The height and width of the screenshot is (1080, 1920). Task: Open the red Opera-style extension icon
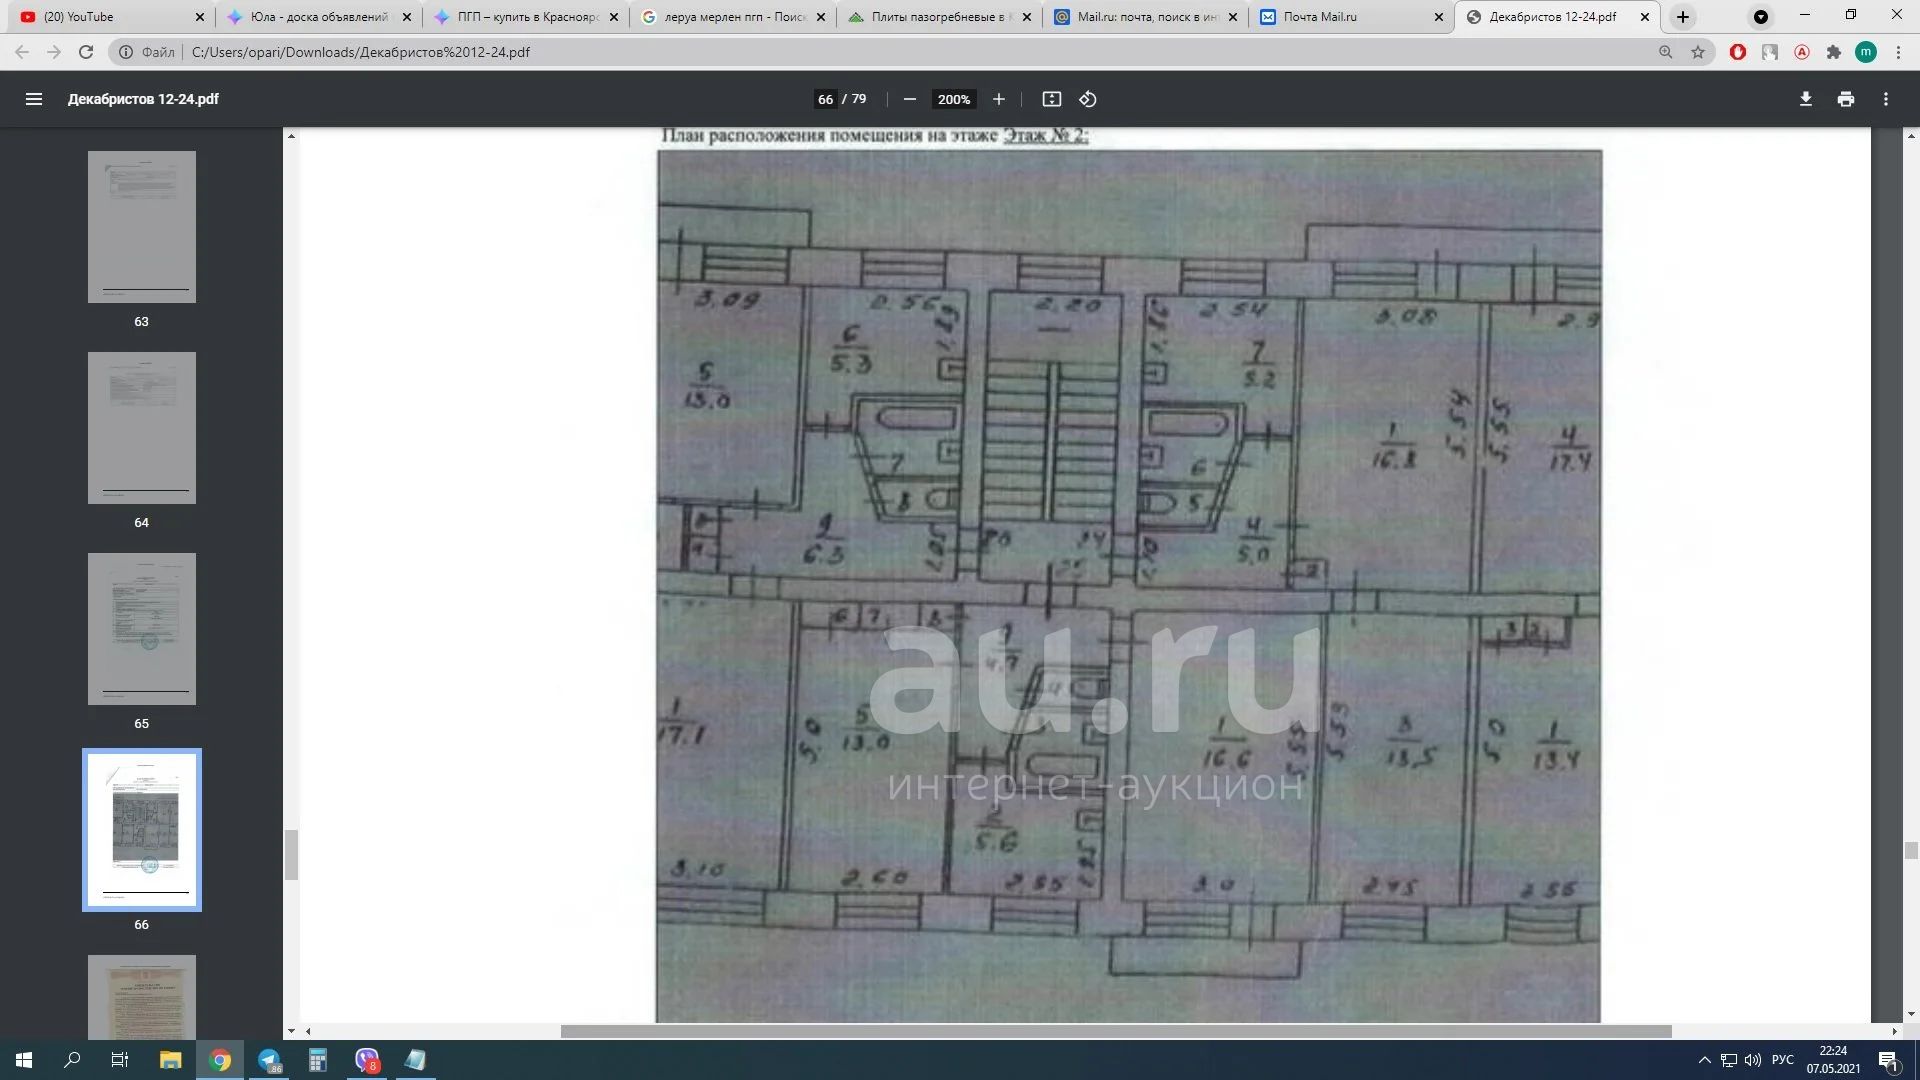click(1738, 52)
